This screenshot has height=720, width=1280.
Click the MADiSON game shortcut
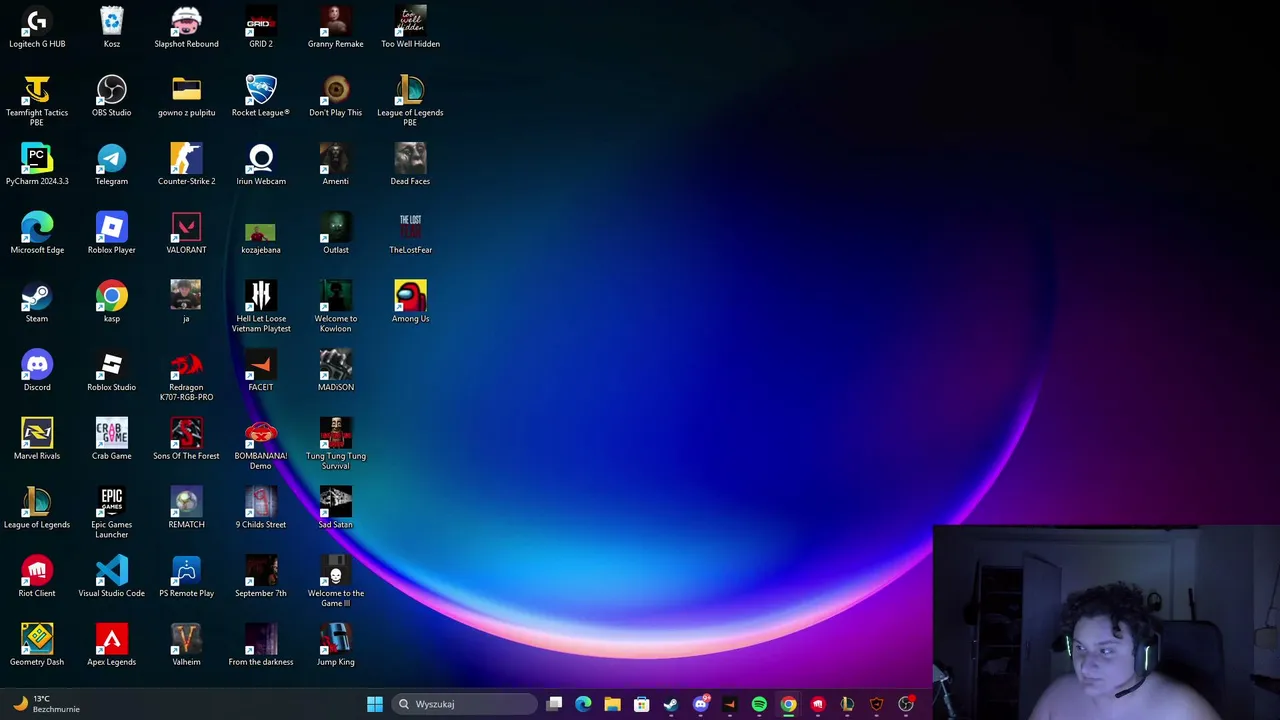[336, 371]
